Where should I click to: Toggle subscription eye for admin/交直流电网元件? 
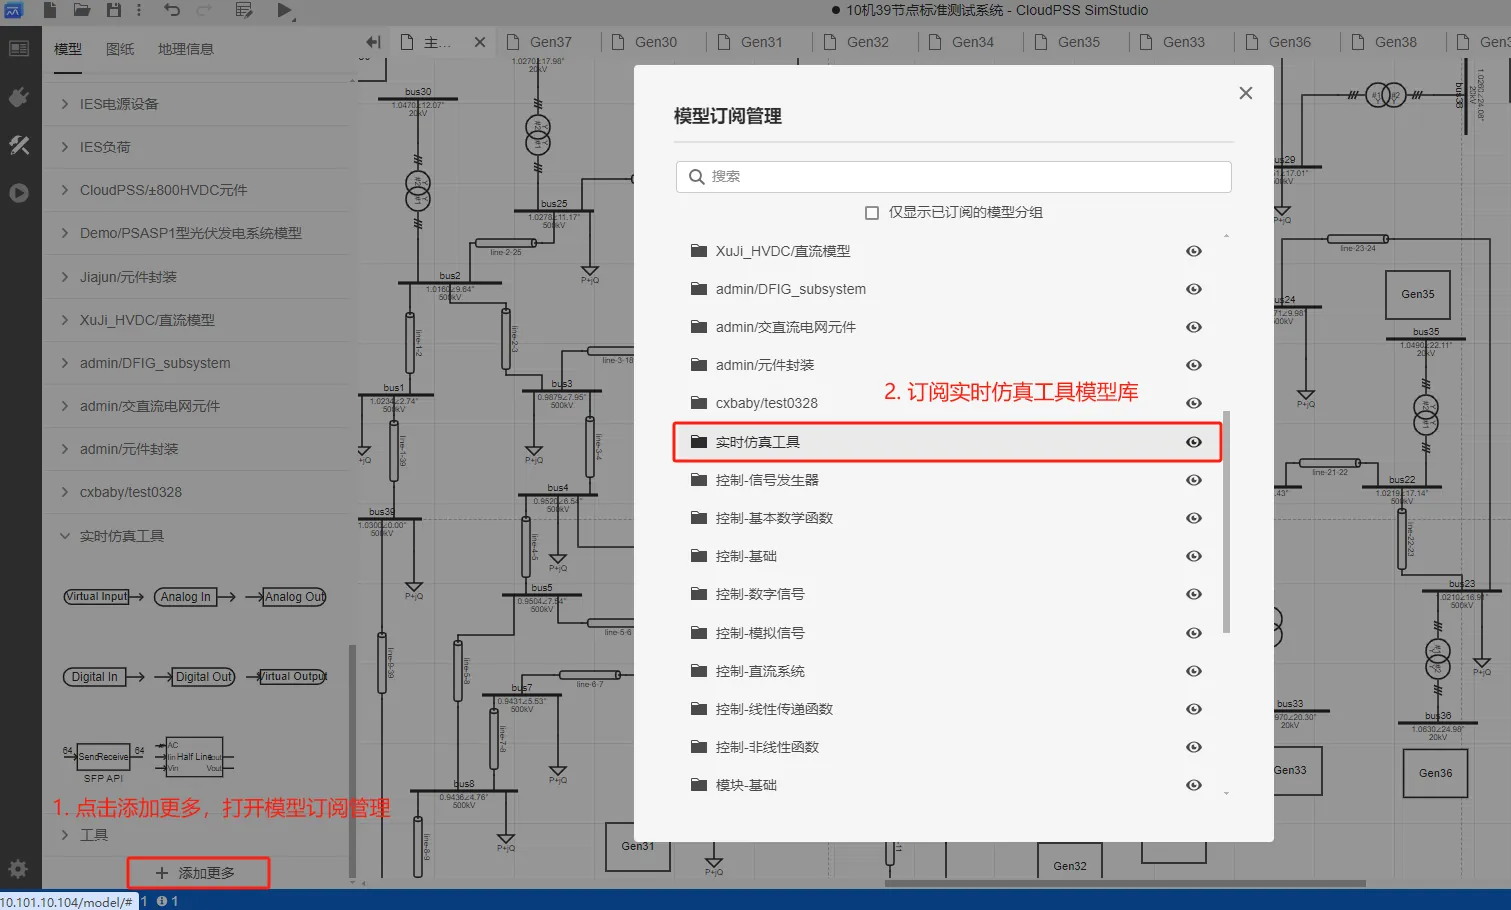pos(1194,327)
